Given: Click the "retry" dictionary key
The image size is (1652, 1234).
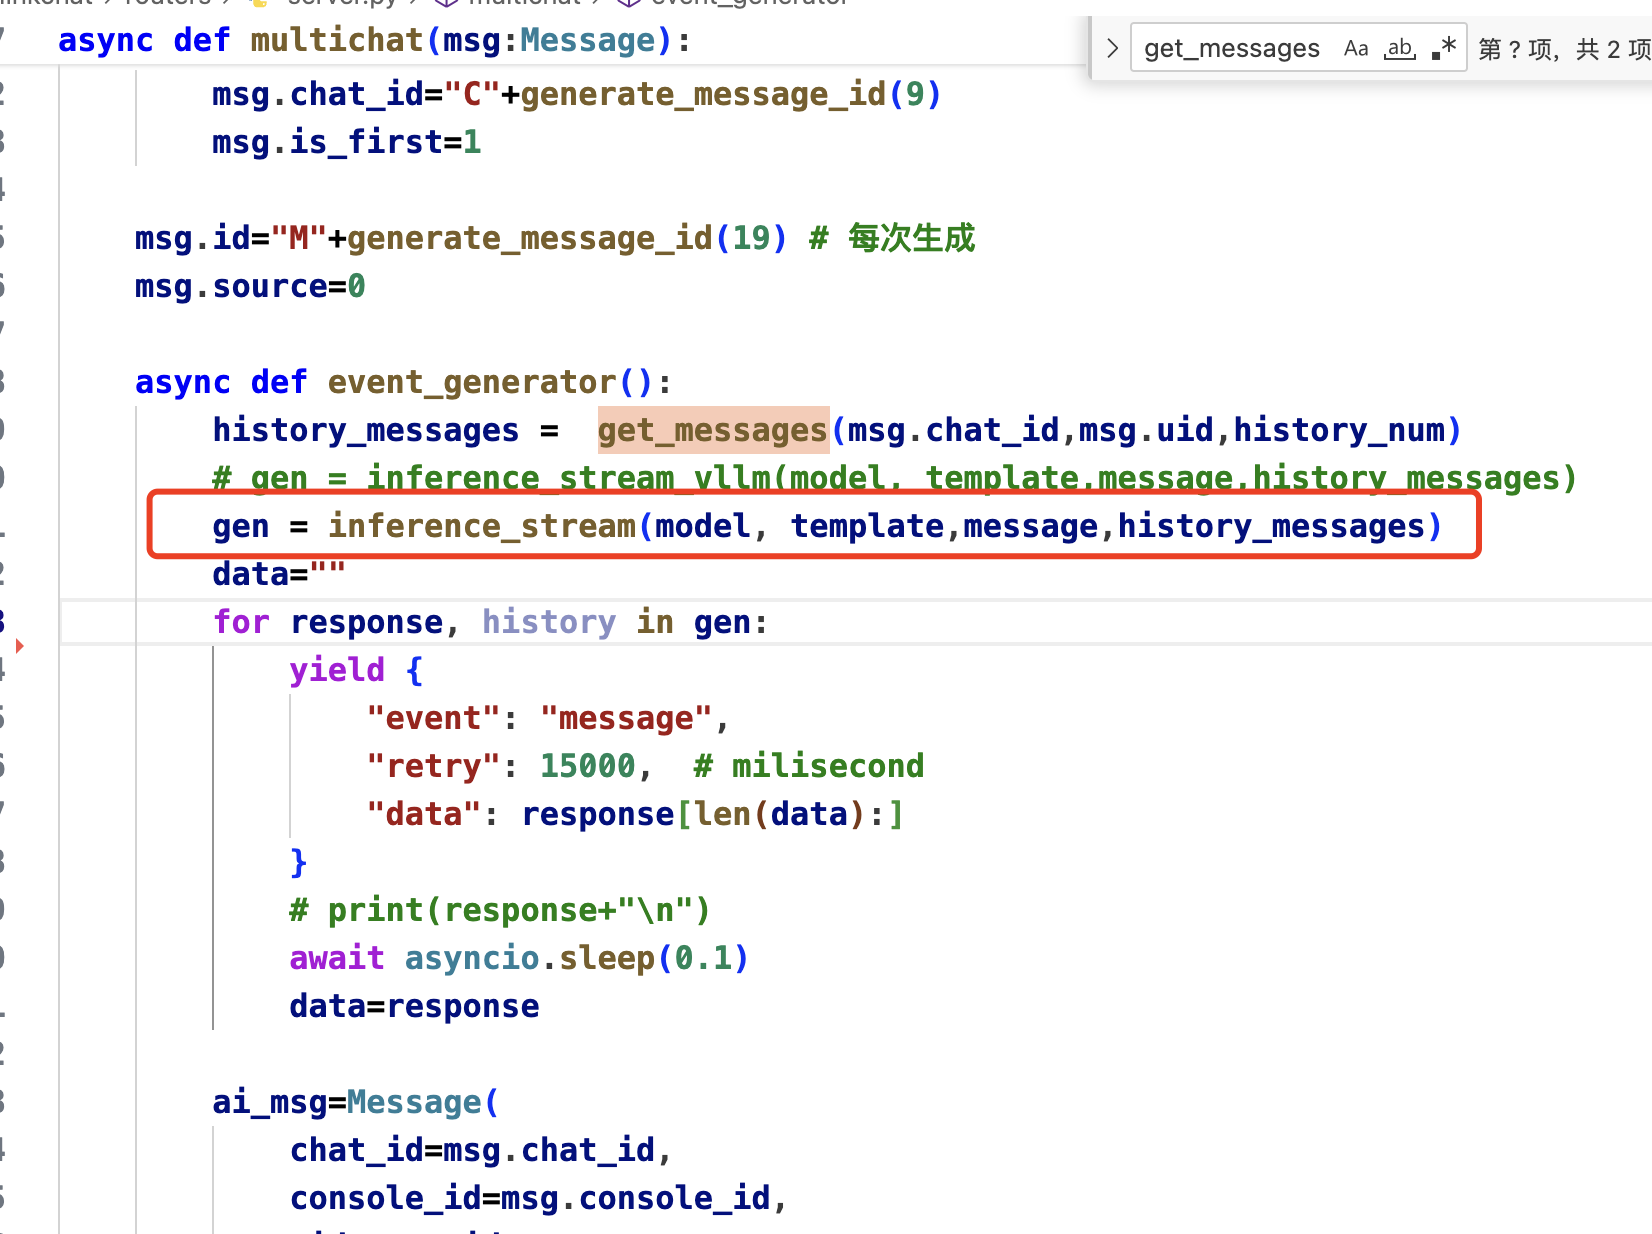Looking at the screenshot, I should [433, 766].
